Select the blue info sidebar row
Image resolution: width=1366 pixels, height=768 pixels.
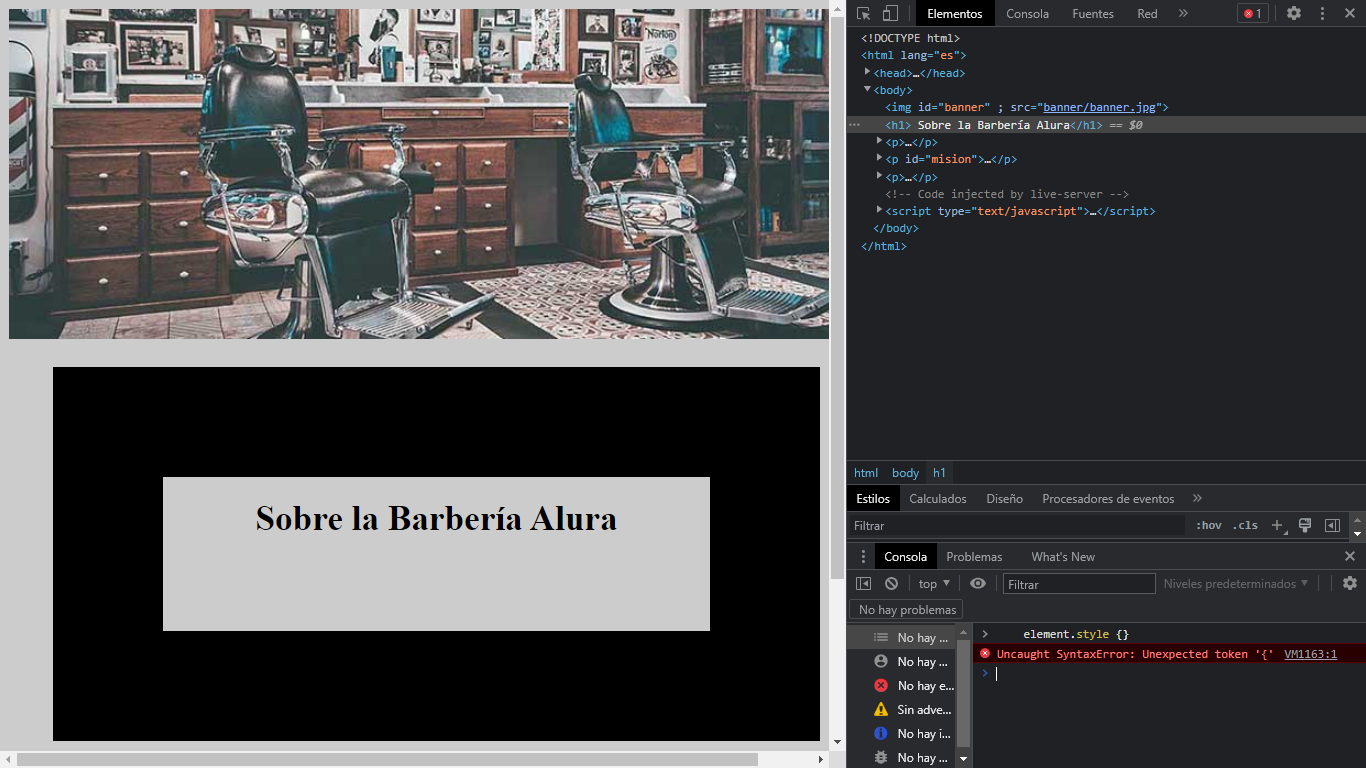pyautogui.click(x=902, y=733)
